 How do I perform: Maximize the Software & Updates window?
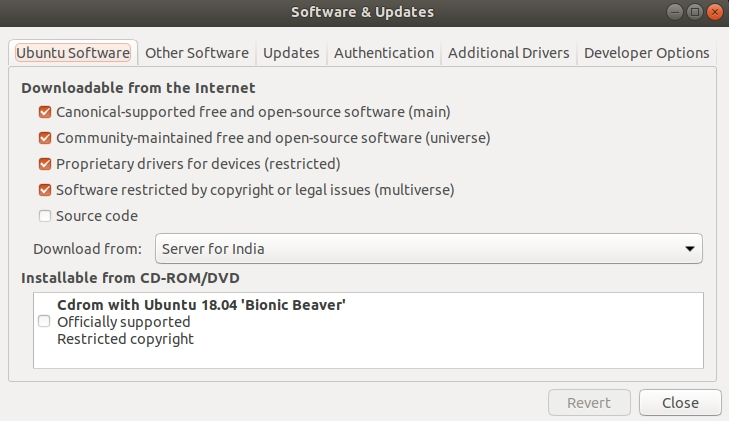pyautogui.click(x=695, y=12)
